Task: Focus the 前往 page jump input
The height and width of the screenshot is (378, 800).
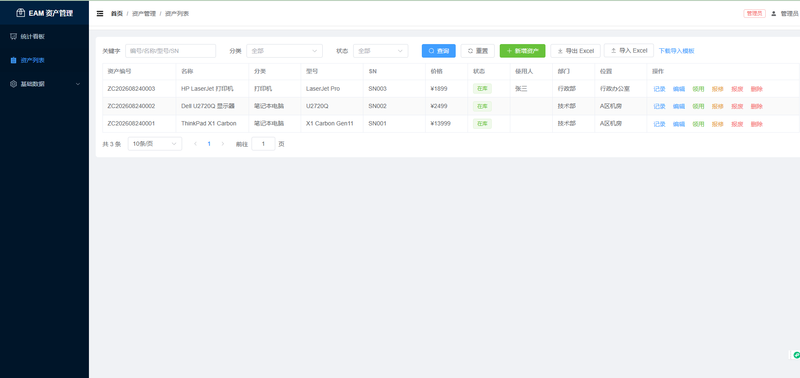Action: point(263,144)
